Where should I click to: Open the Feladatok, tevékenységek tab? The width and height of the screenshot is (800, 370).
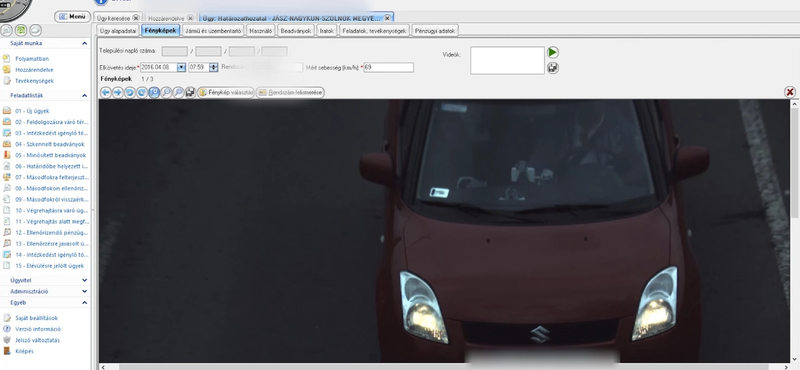click(374, 31)
